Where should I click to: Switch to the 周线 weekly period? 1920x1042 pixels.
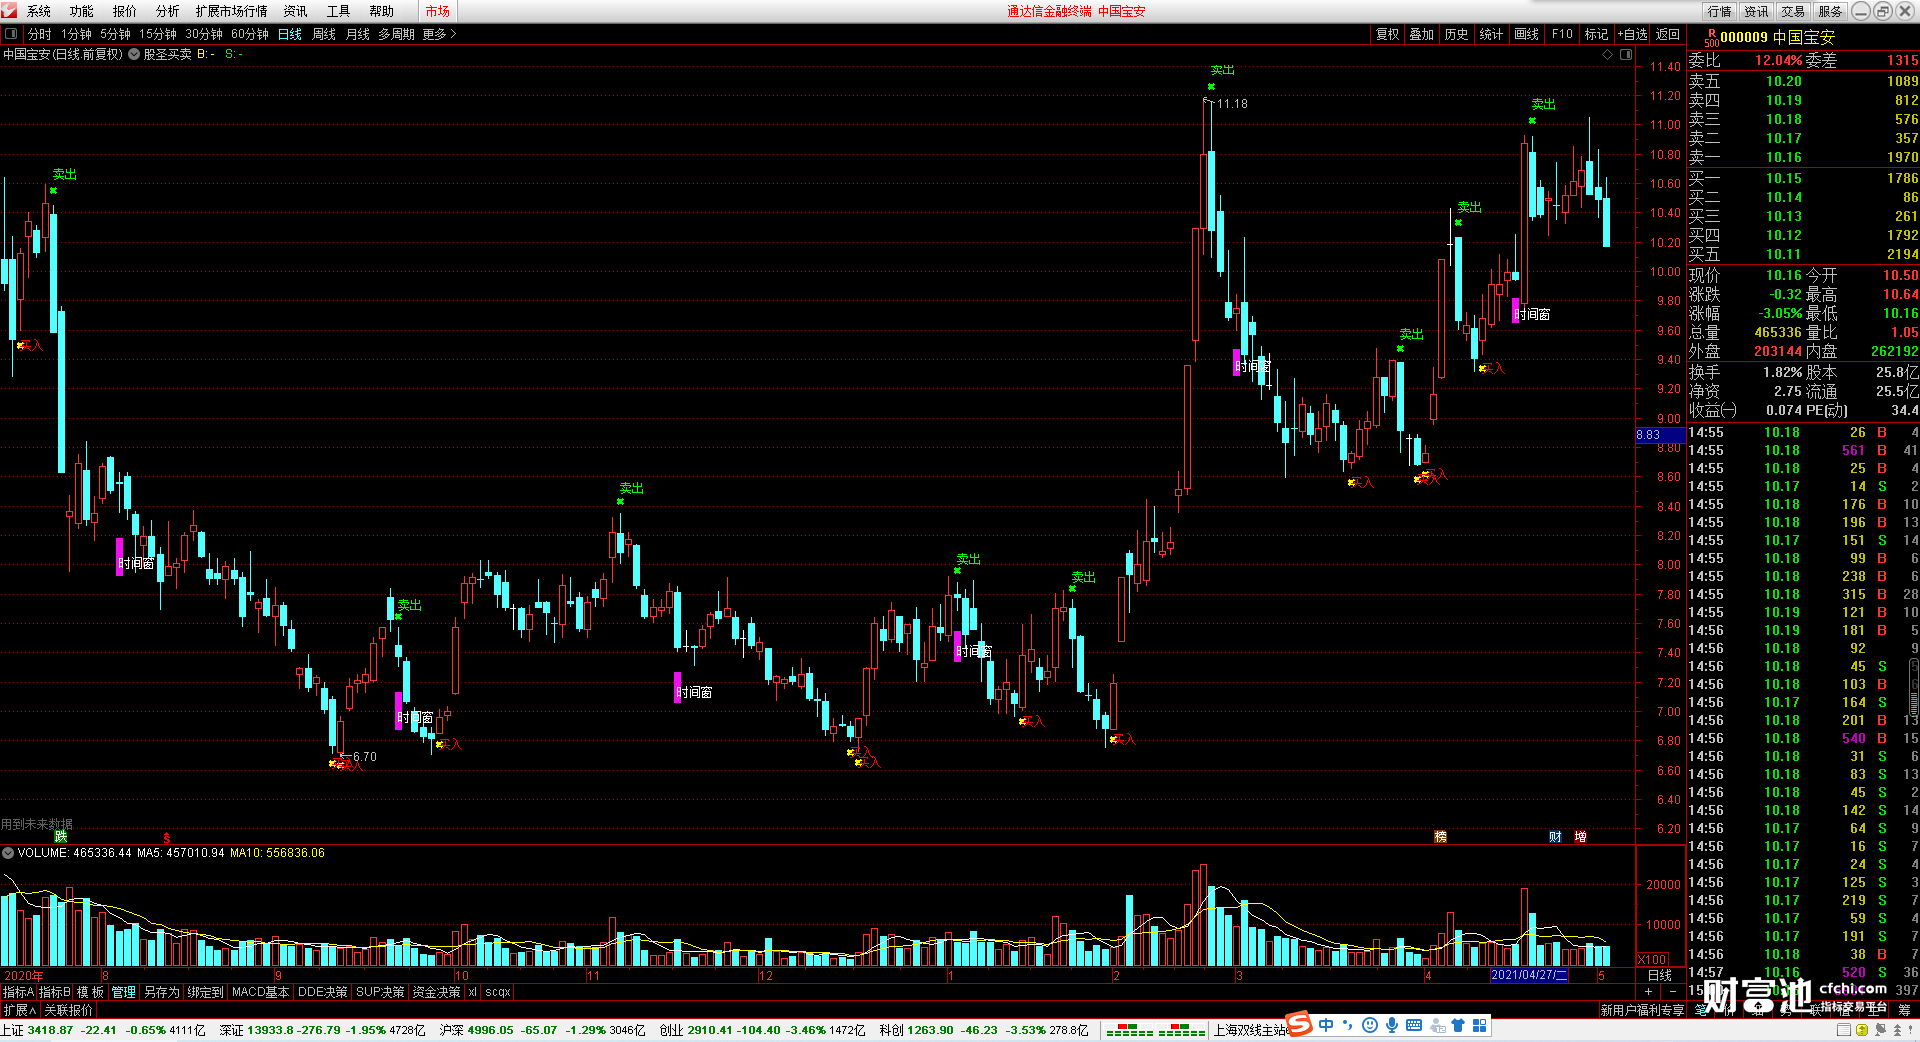tap(324, 34)
